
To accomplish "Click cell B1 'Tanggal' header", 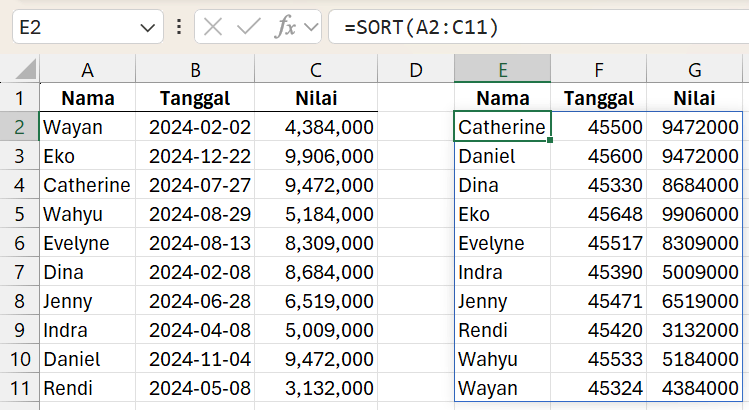I will pyautogui.click(x=195, y=98).
